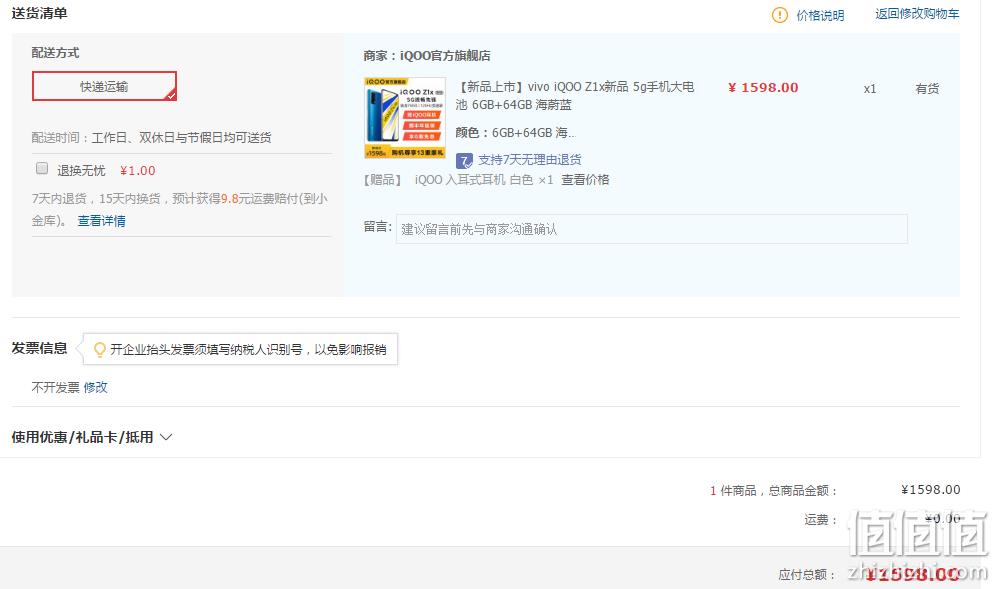
Task: Click the 有货 stock status
Action: (x=927, y=89)
